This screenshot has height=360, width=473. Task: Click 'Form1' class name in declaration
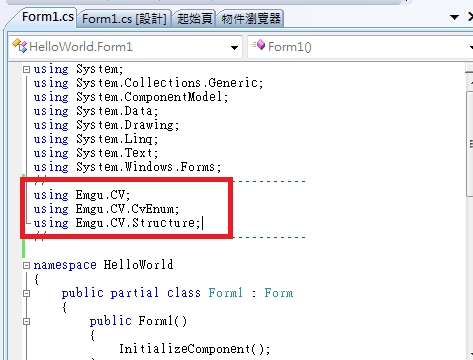[x=226, y=293]
